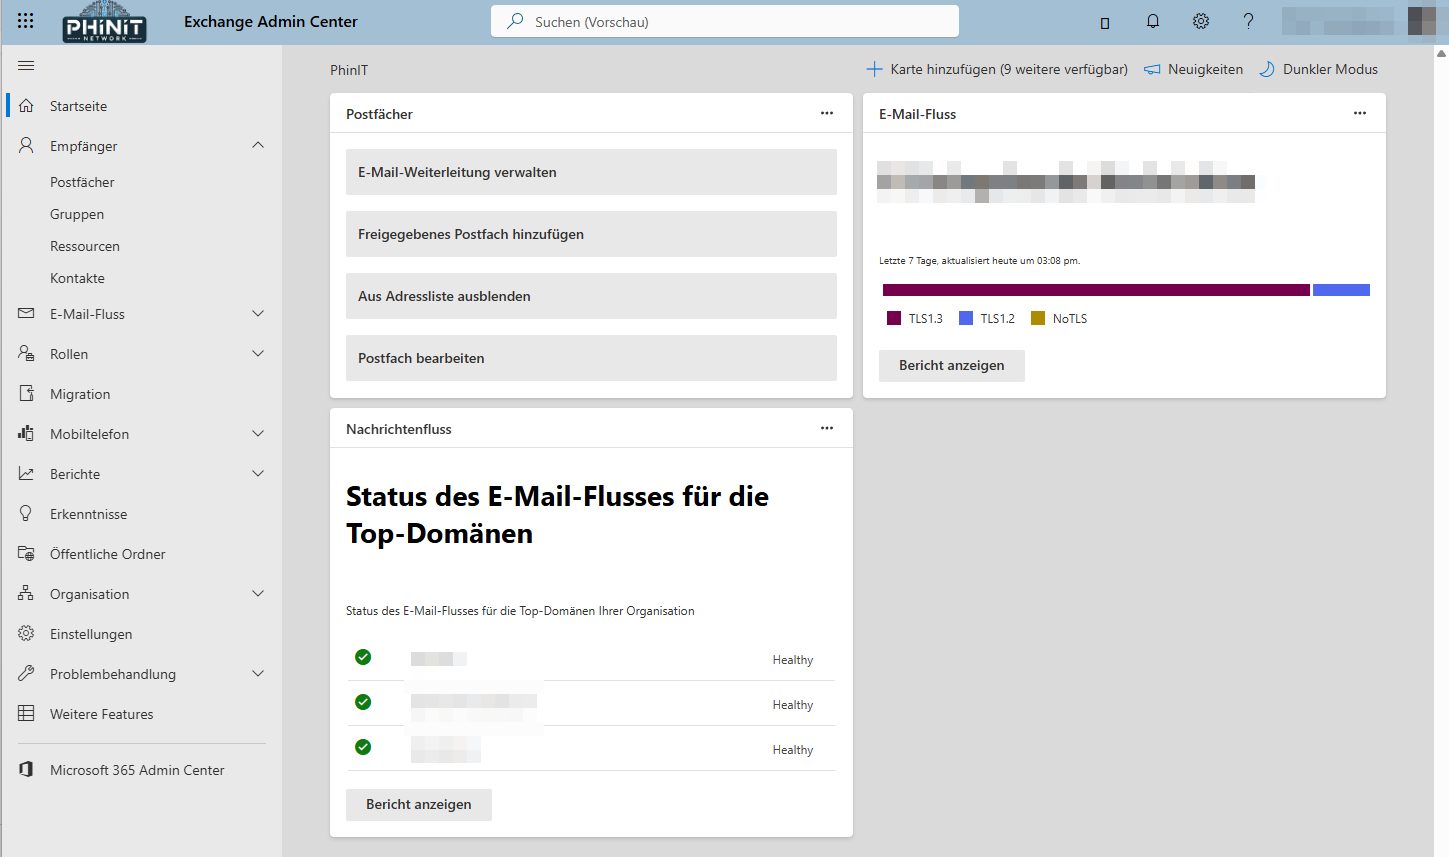Collapse the Empfänger section
The height and width of the screenshot is (857, 1449).
(x=258, y=146)
